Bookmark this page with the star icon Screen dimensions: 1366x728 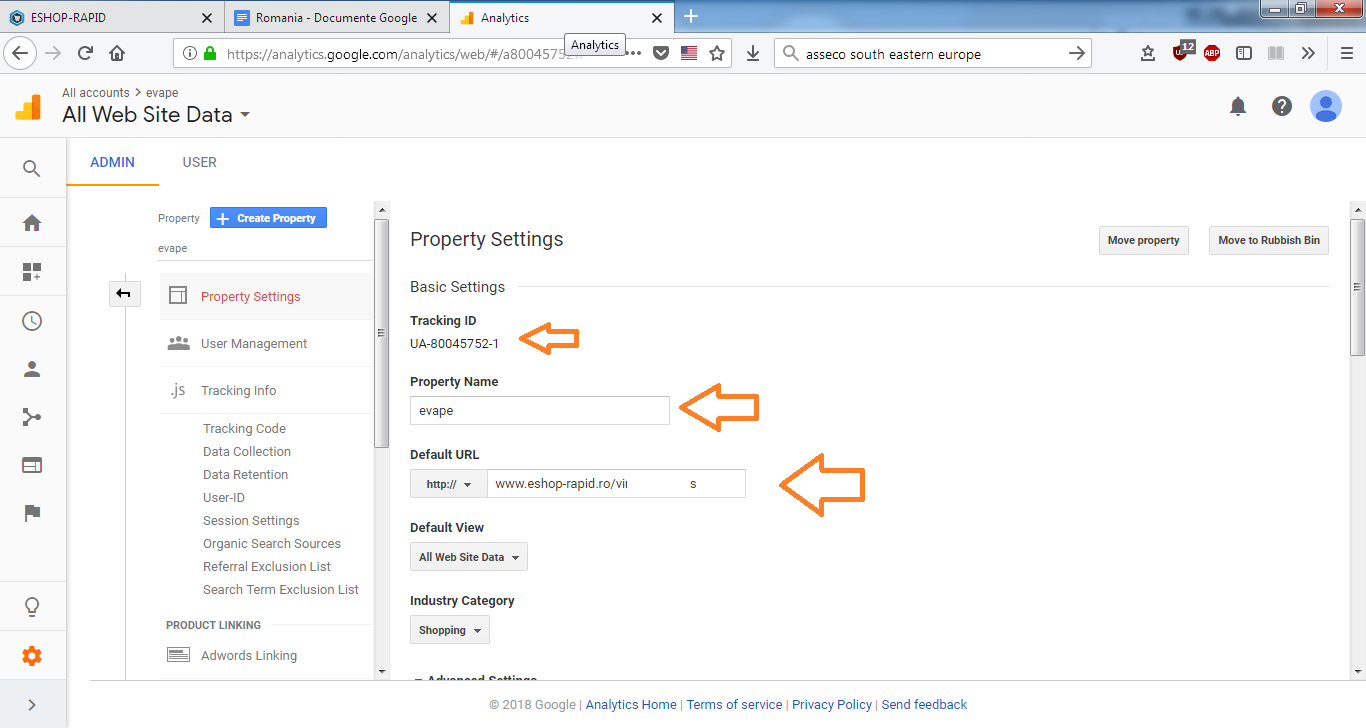[717, 54]
